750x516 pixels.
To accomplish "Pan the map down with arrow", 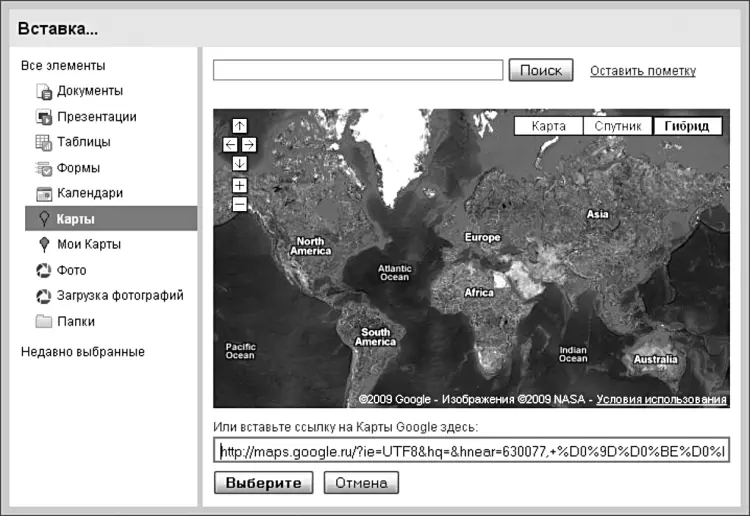I will [x=240, y=164].
